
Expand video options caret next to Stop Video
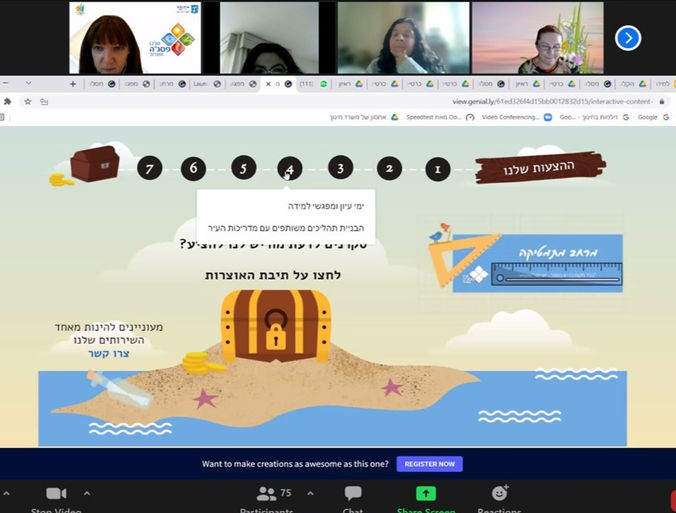coord(87,493)
